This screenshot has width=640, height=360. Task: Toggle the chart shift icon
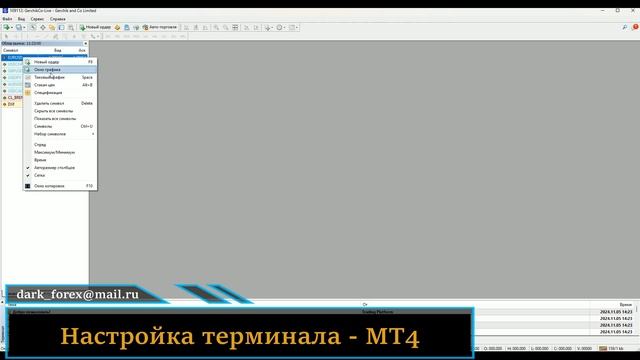256,27
